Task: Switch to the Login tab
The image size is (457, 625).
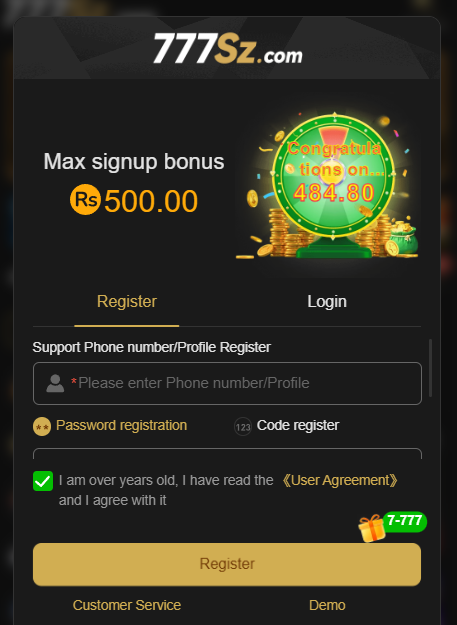Action: click(327, 302)
